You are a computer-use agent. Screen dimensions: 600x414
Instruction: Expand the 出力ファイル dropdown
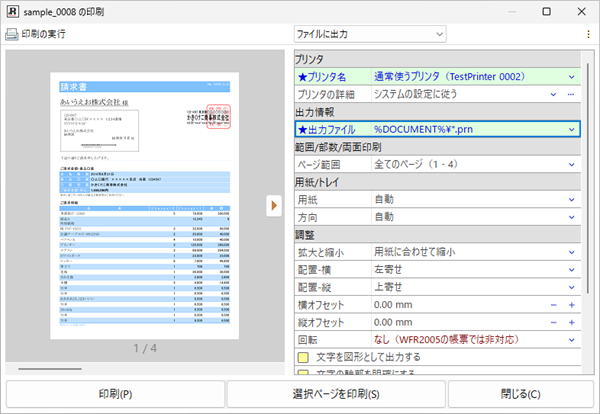tap(571, 130)
